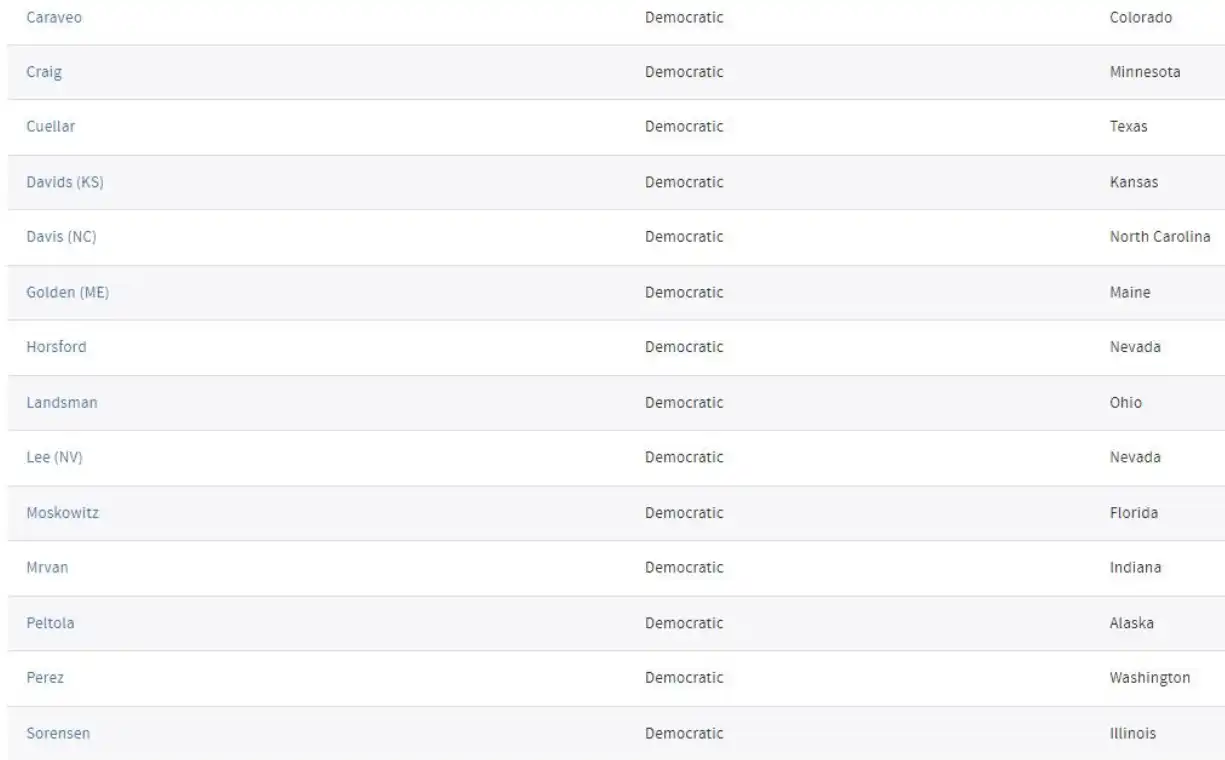
Task: Click the North Carolina state cell
Action: [x=1160, y=237]
